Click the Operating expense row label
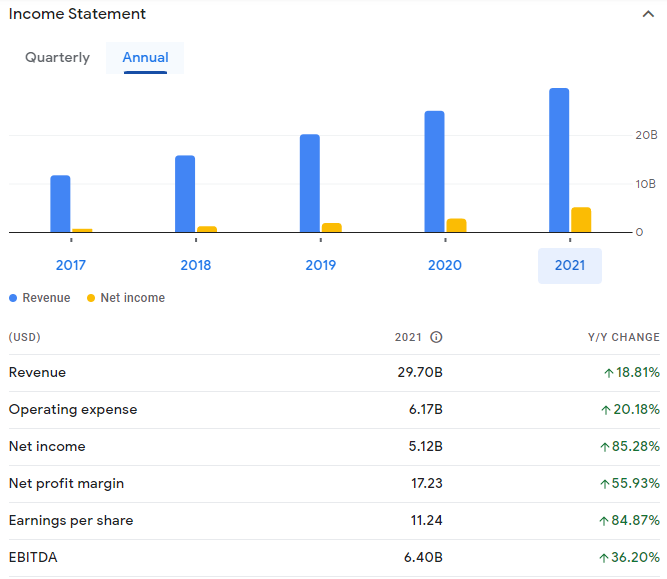This screenshot has width=667, height=579. click(x=73, y=409)
